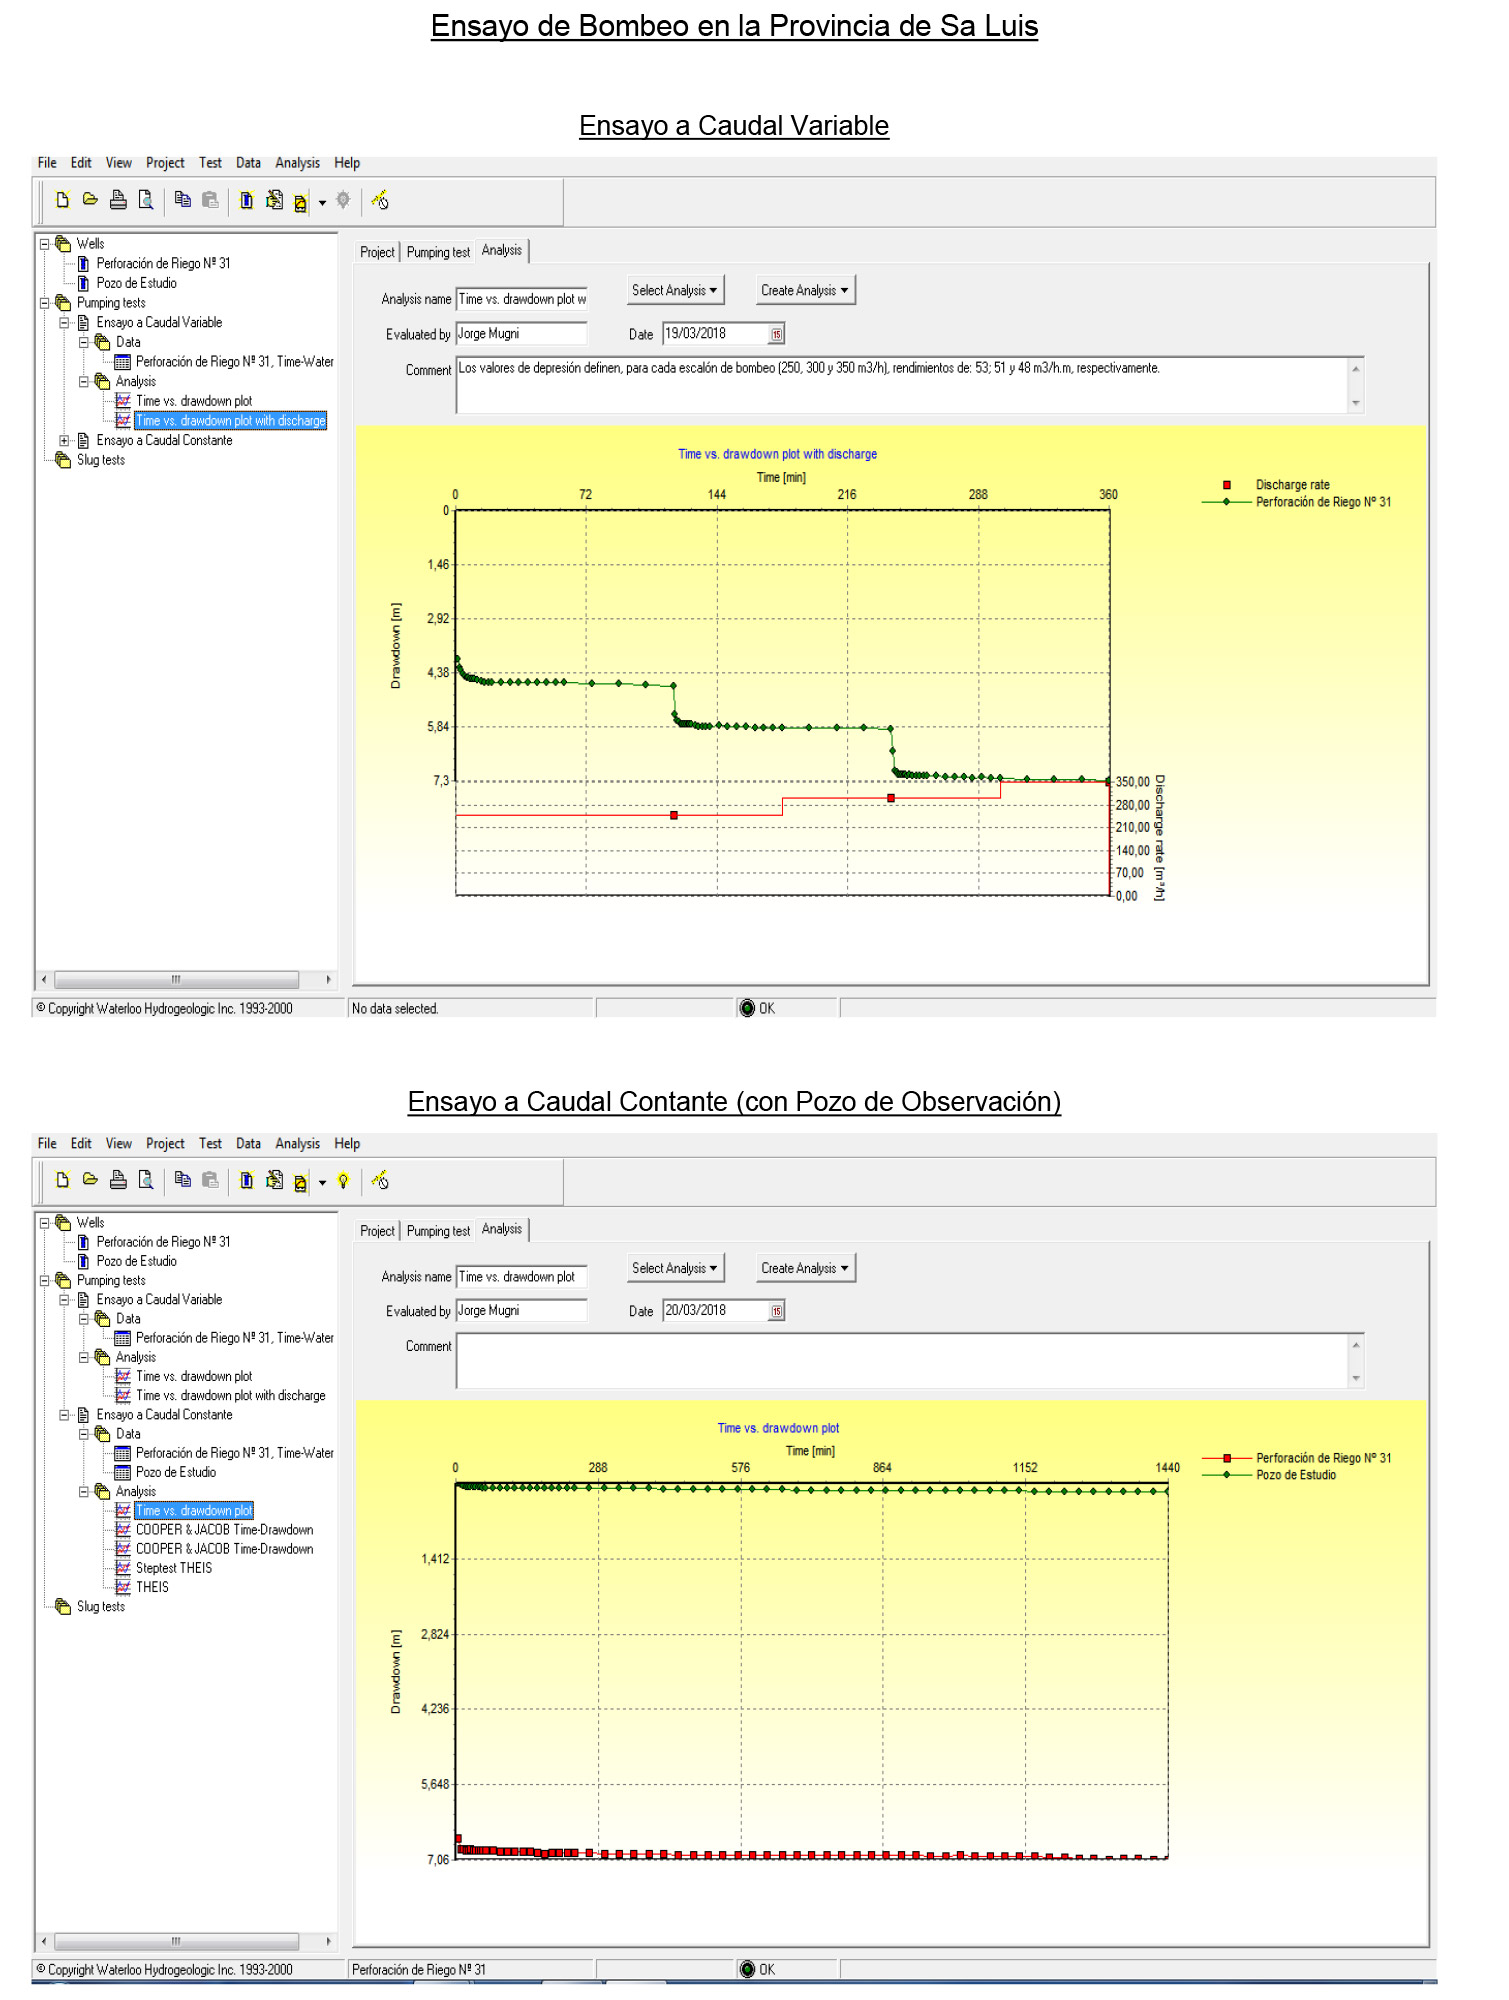
Task: Open Select Analysis dropdown in Caudal Contante screenshot
Action: coord(675,1268)
